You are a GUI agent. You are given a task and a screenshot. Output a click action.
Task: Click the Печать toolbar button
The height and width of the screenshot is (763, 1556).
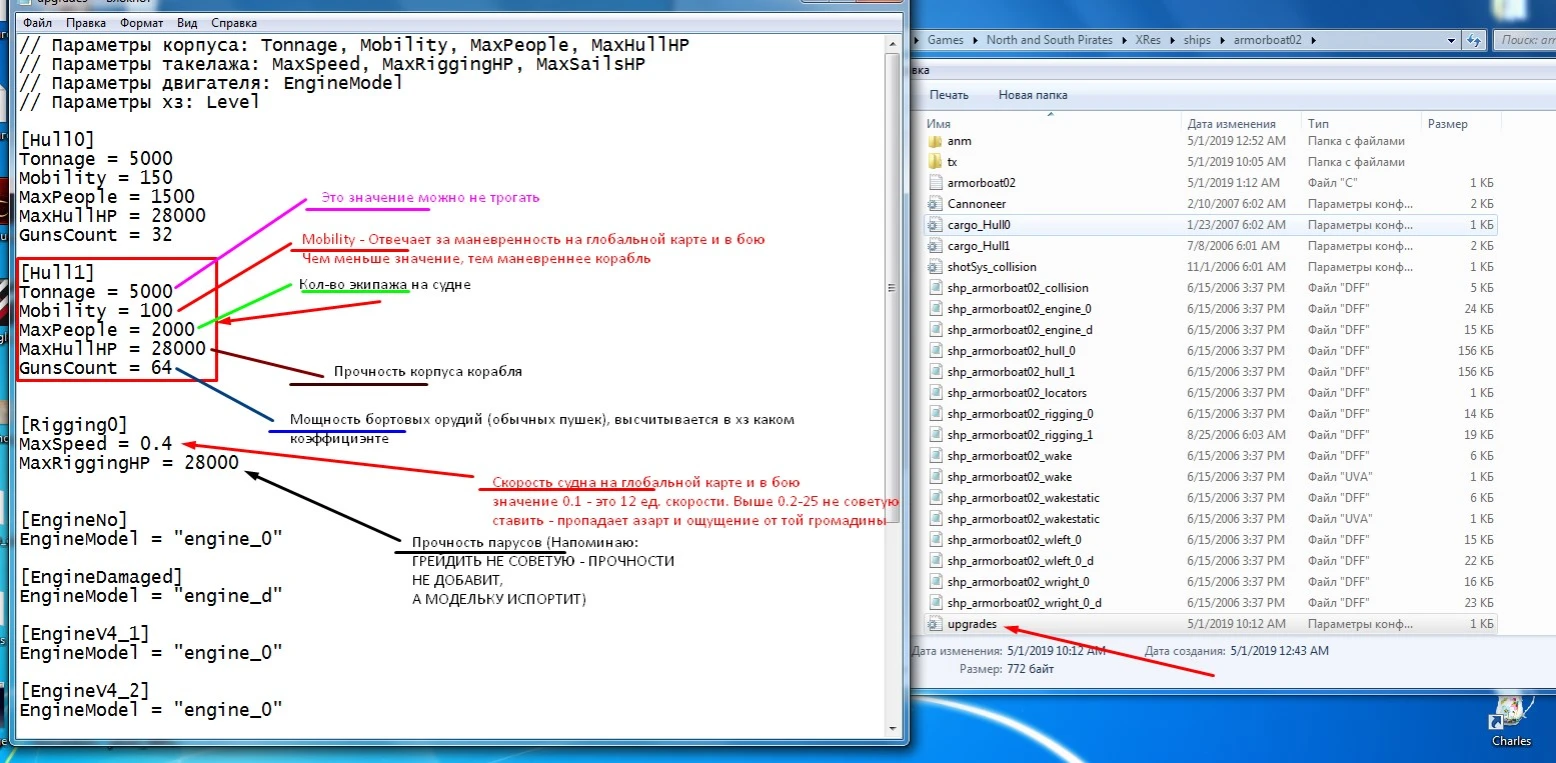[x=948, y=95]
